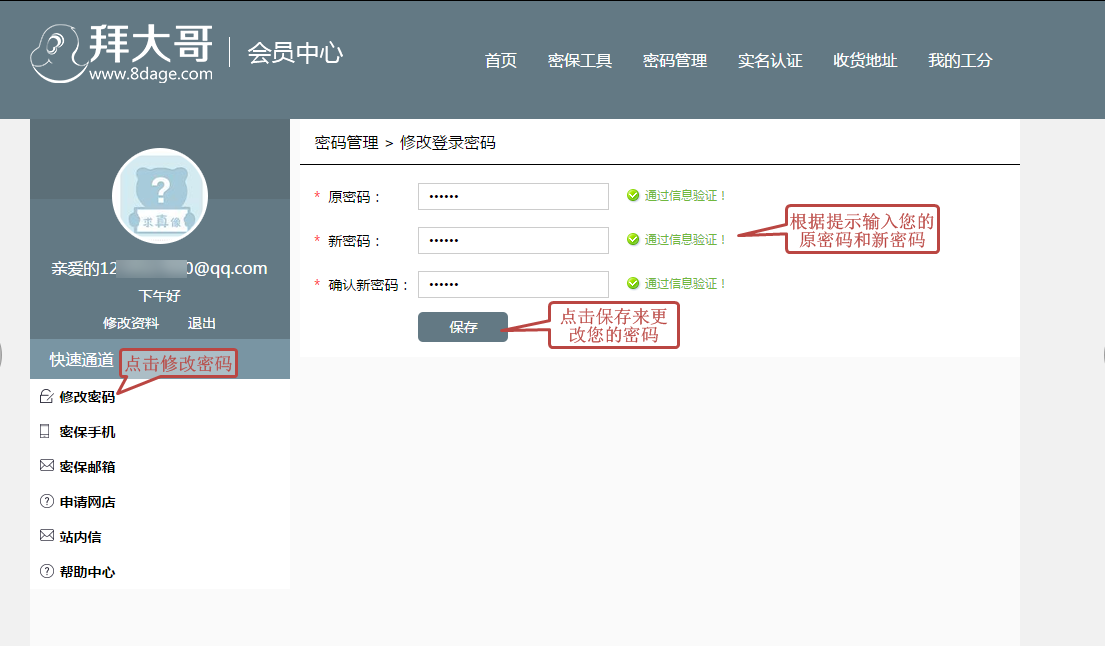
Task: Select 修改密码 in quick access list
Action: (87, 397)
